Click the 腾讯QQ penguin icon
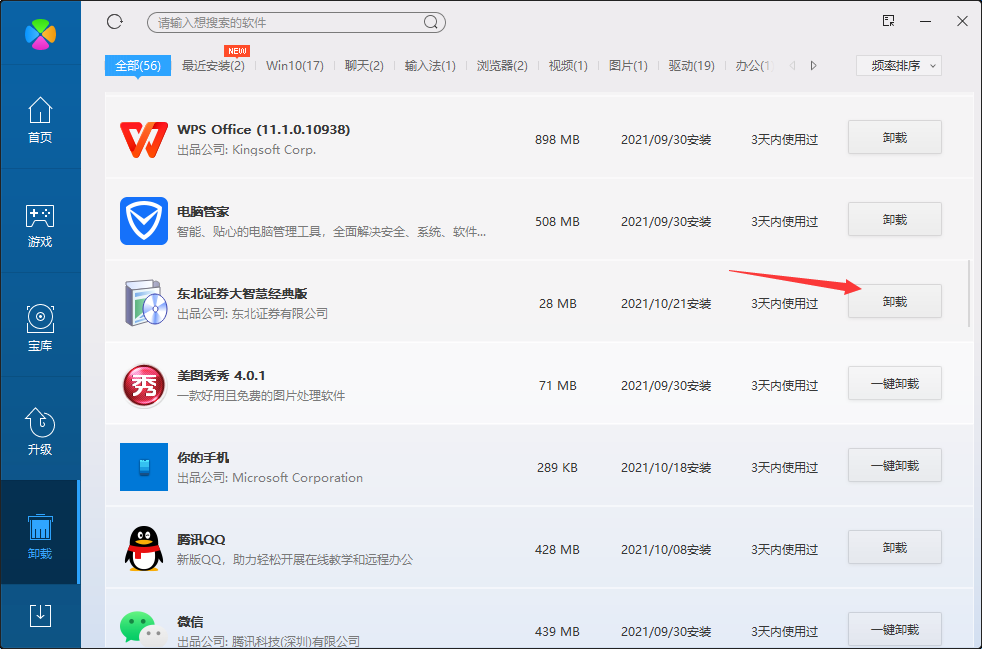The width and height of the screenshot is (982, 649). [x=144, y=548]
